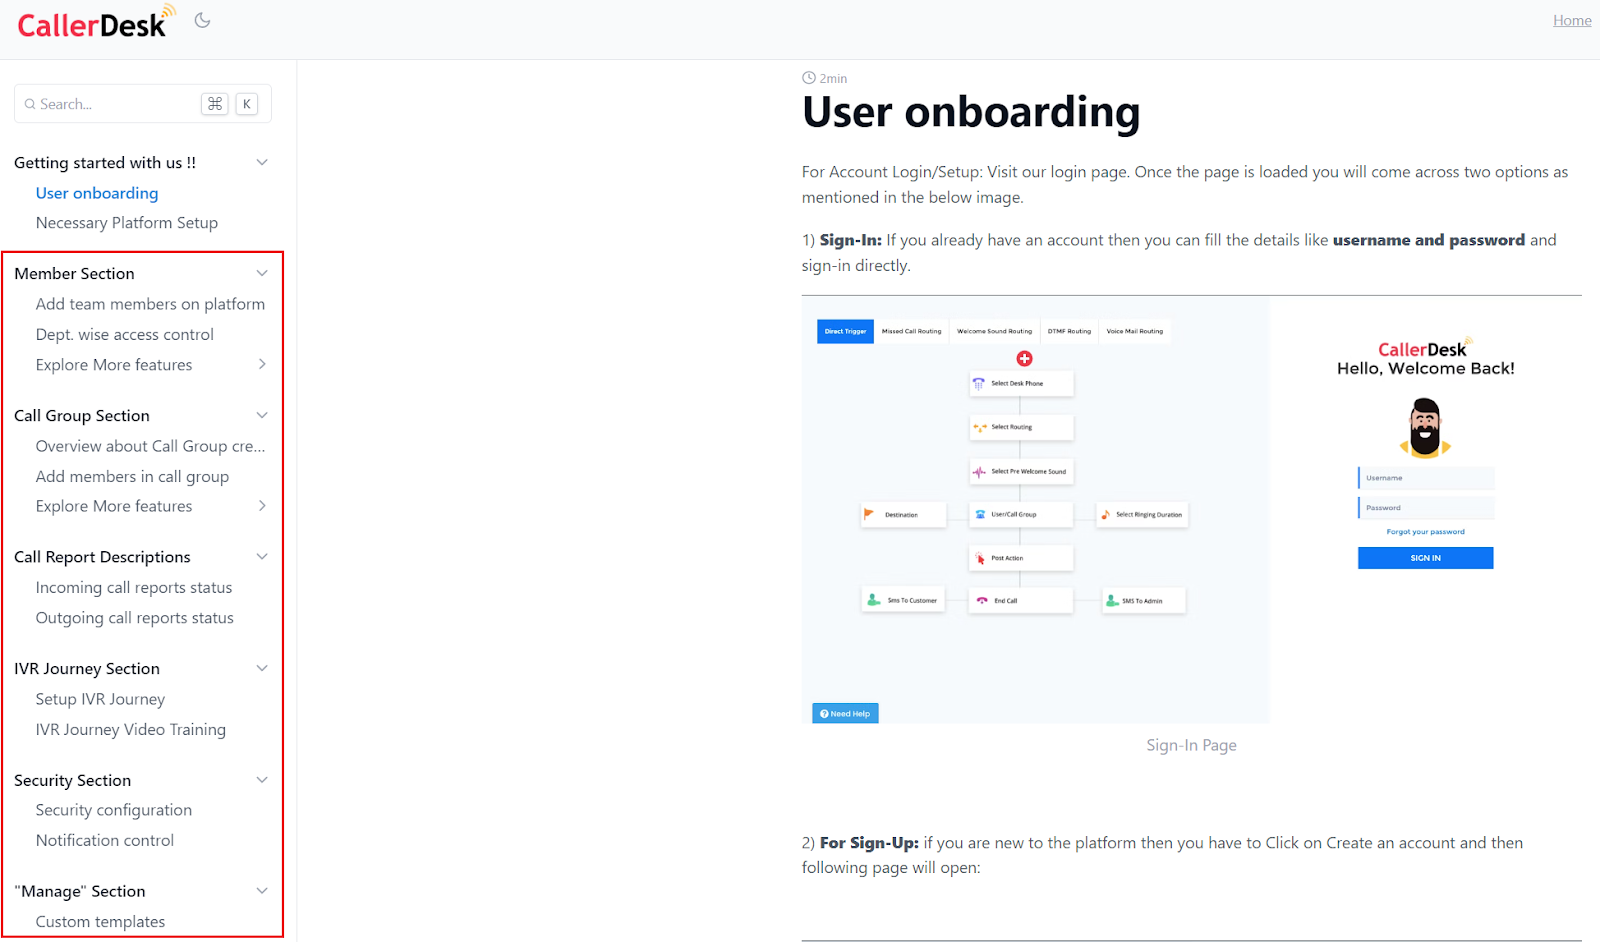Expand Explore More features under Call Group
Viewport: 1600px width, 942px height.
tap(262, 506)
